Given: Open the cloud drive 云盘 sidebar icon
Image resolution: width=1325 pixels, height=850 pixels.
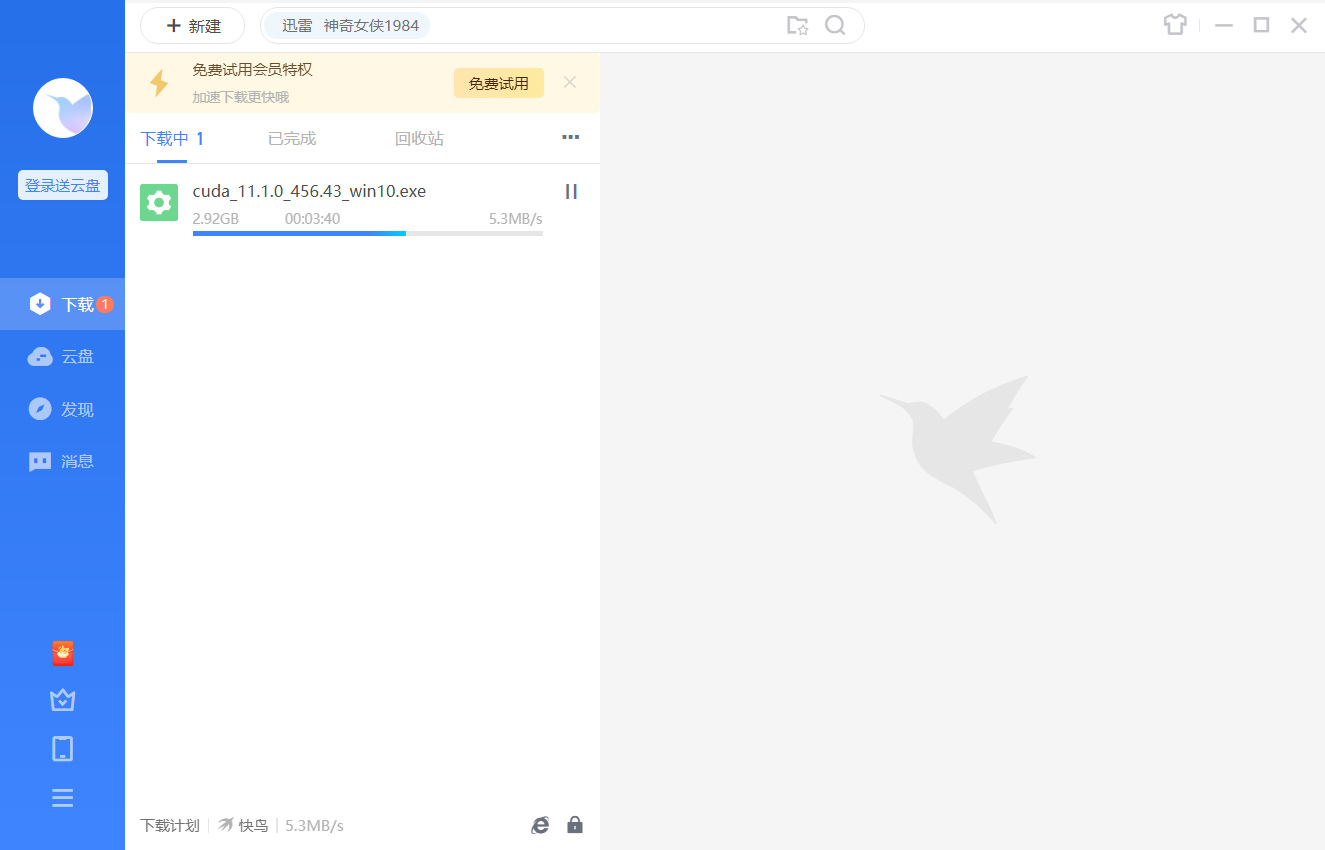Looking at the screenshot, I should (62, 356).
